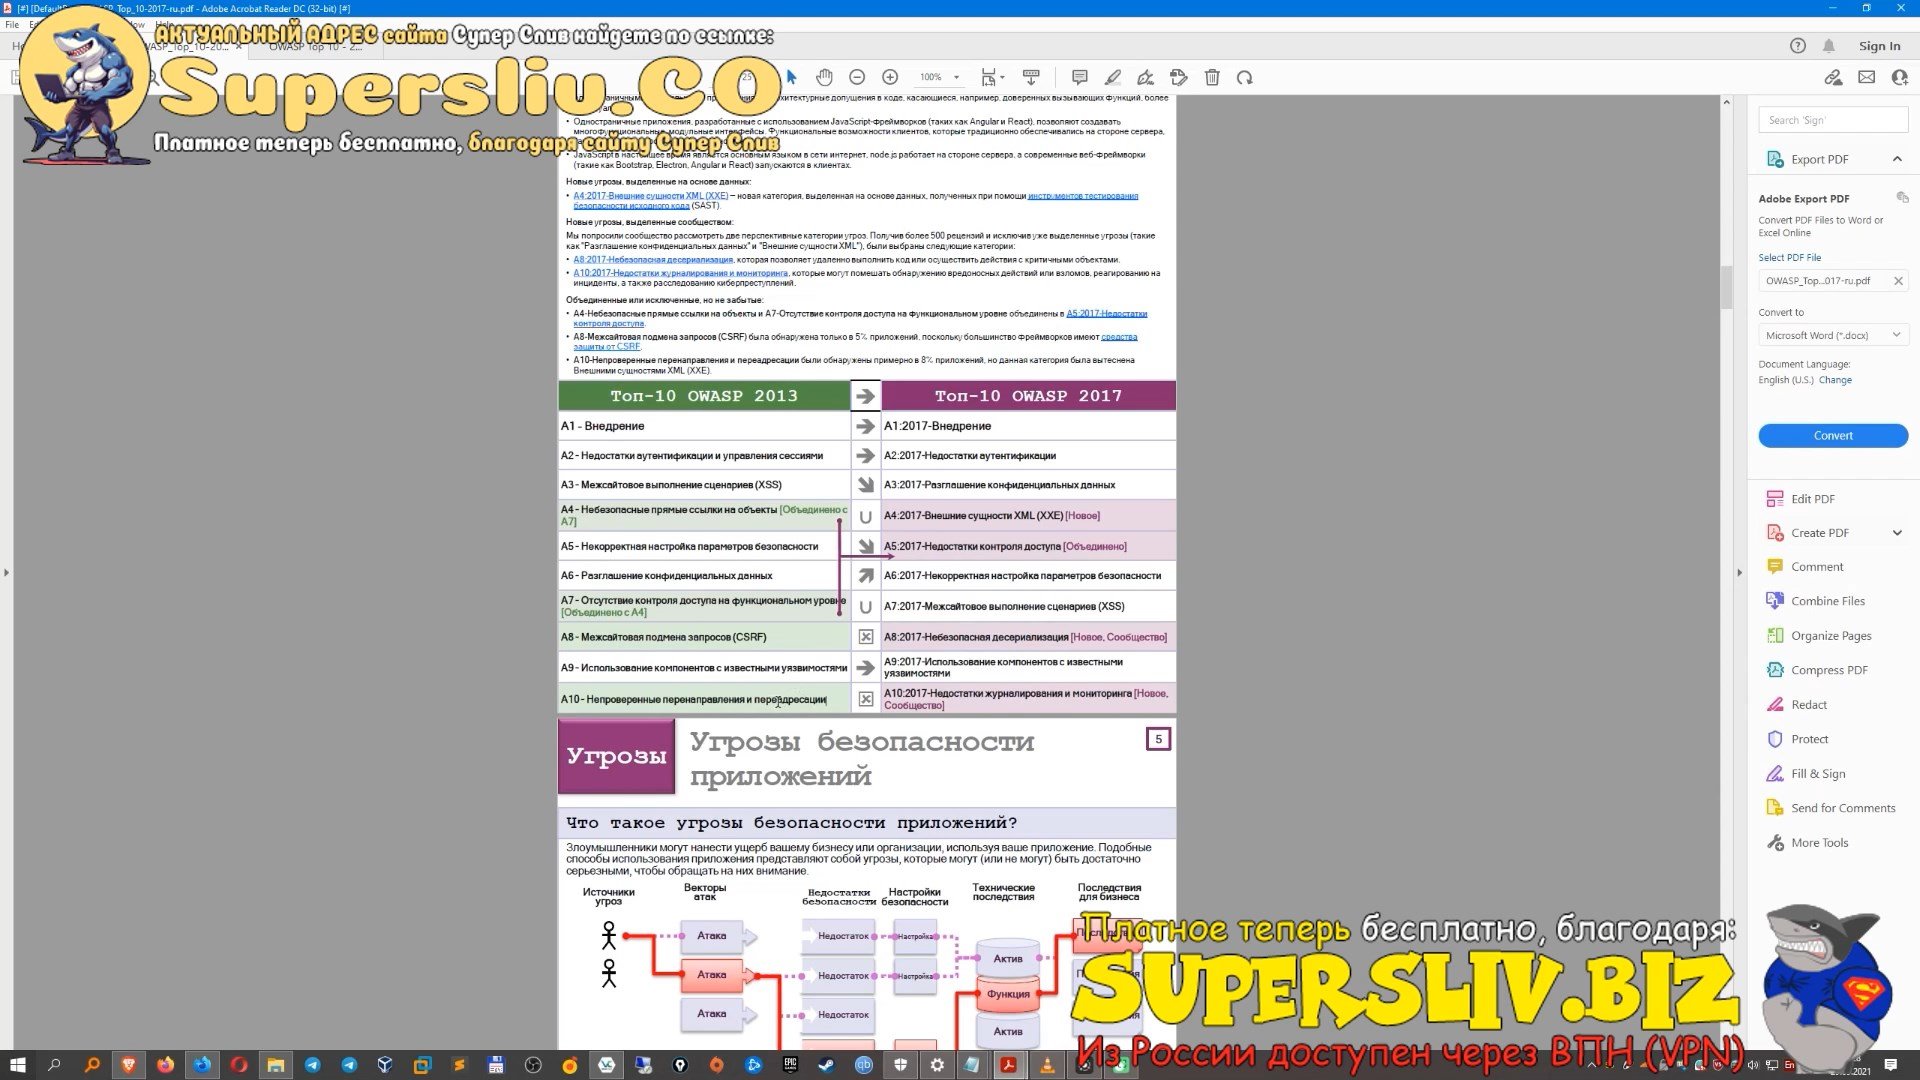
Task: Open the Help question mark icon
Action: (1798, 46)
